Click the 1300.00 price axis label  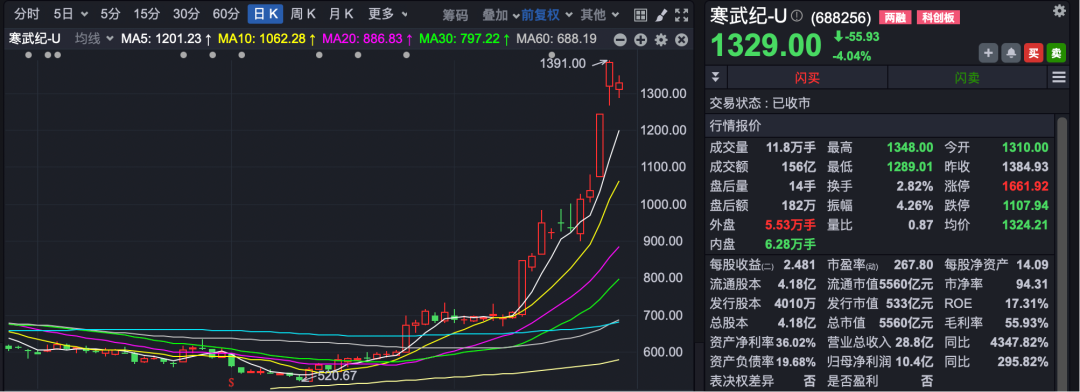point(663,93)
